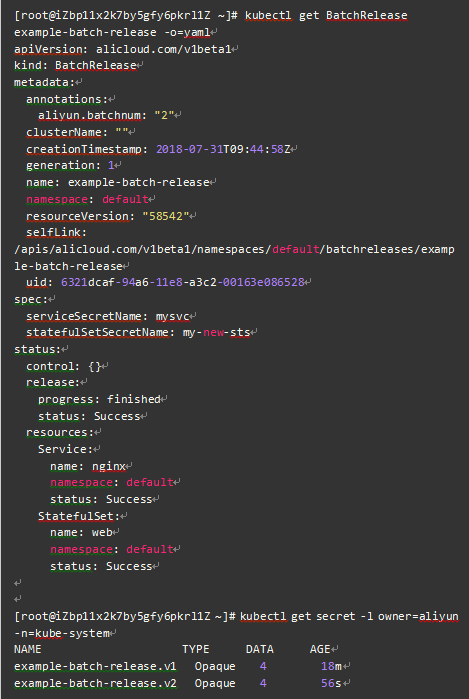
Task: Click the 'spec:' key
Action: [x=31, y=299]
